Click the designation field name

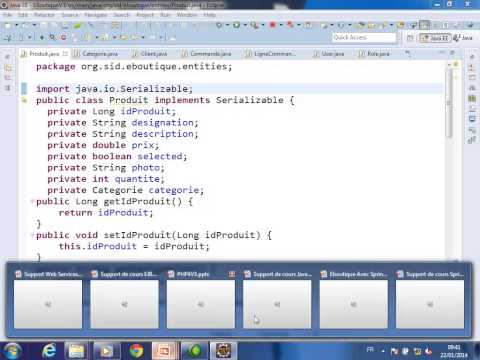pos(162,123)
